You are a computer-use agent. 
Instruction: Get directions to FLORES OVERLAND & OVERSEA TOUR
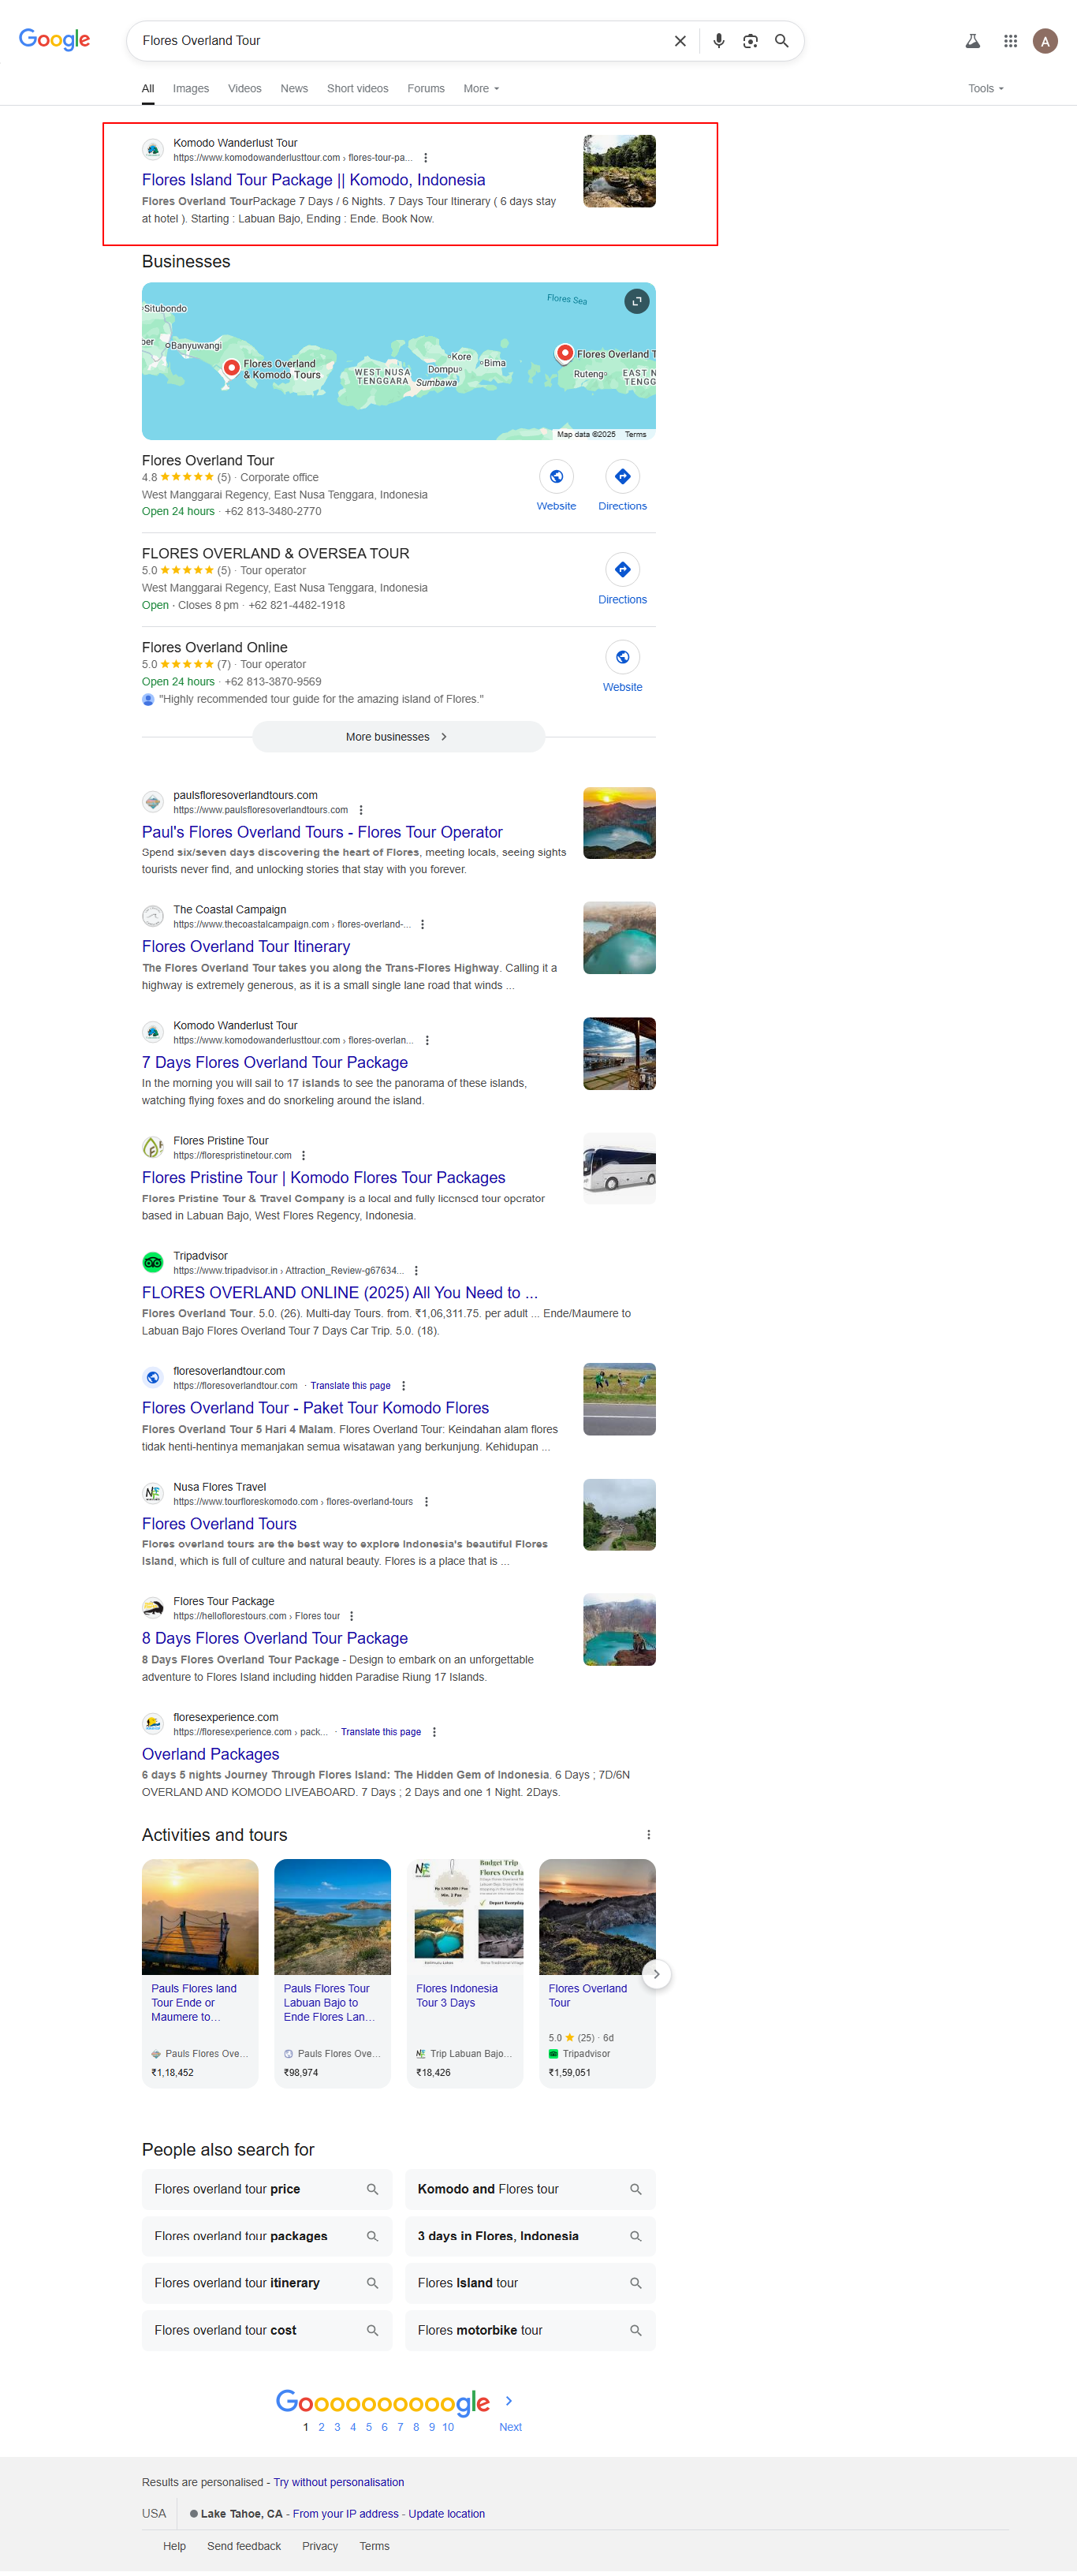tap(622, 570)
